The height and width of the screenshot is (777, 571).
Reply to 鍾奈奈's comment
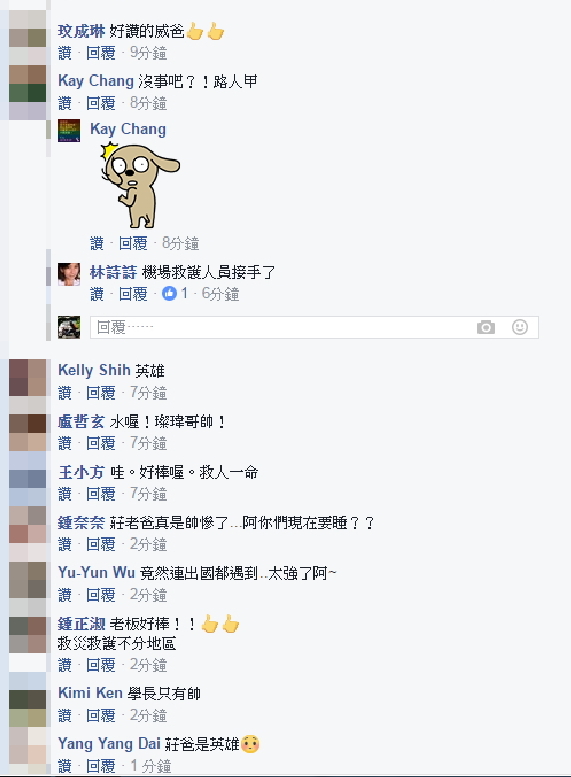coord(101,544)
